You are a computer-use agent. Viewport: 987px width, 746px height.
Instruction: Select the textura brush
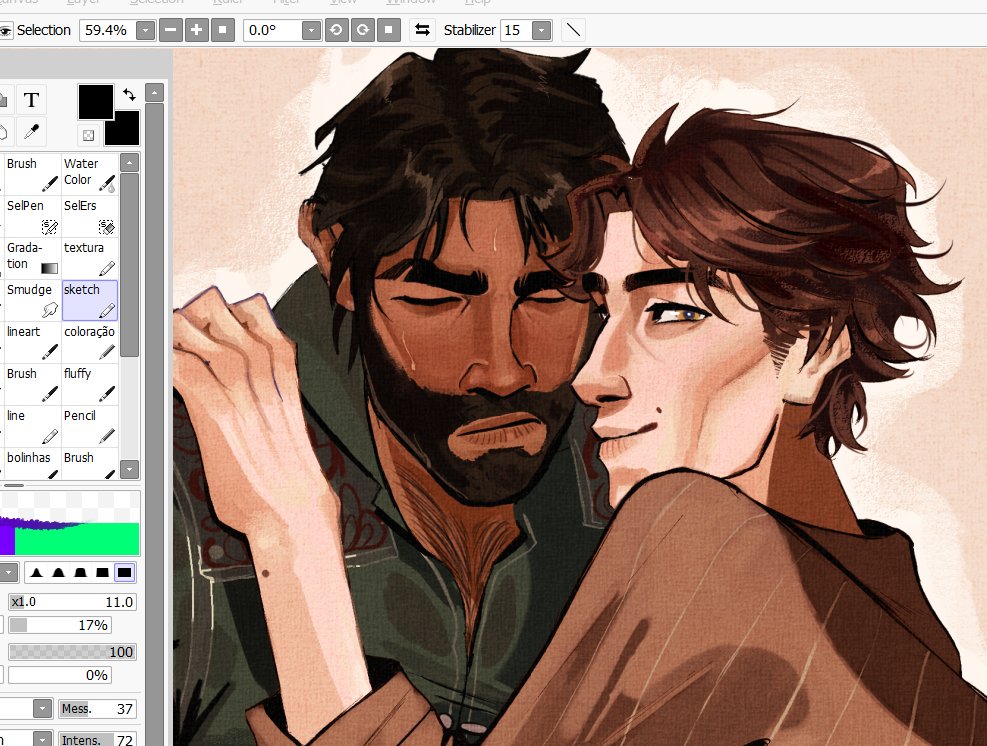pos(89,258)
